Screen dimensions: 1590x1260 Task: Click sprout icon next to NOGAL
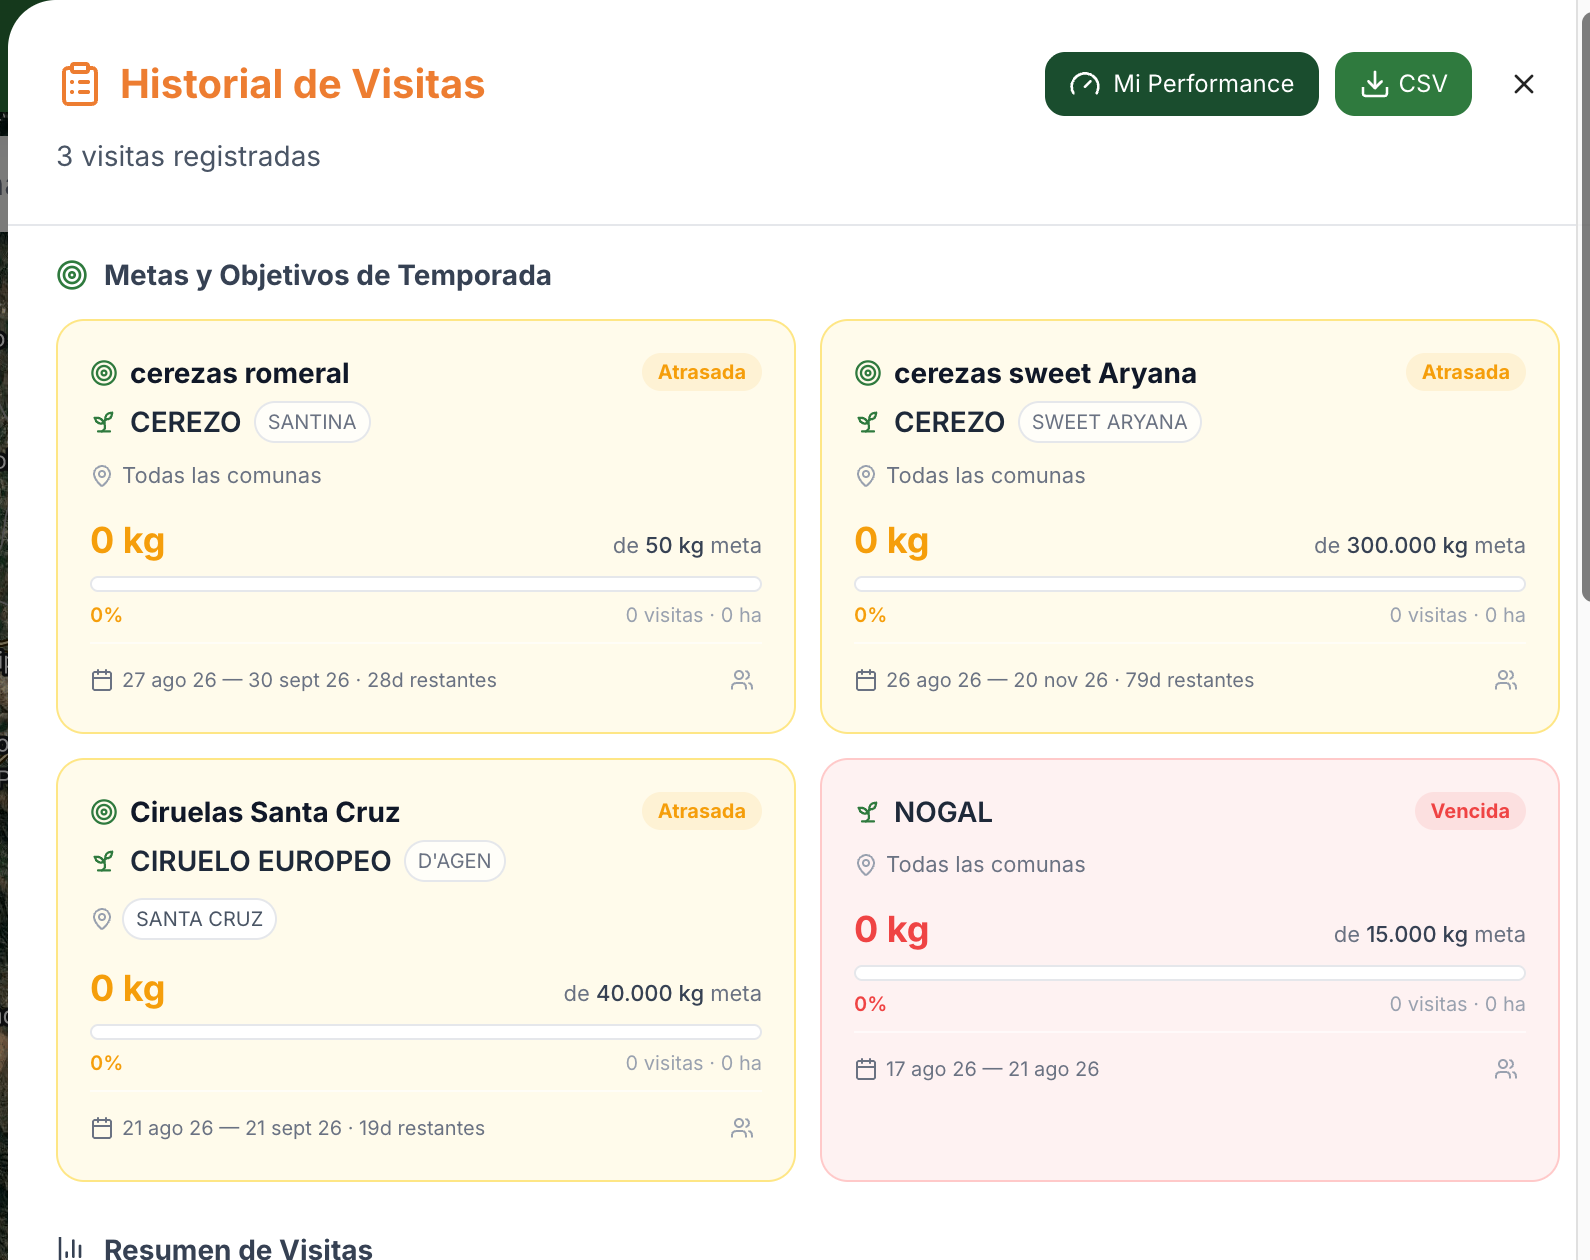[x=867, y=812]
